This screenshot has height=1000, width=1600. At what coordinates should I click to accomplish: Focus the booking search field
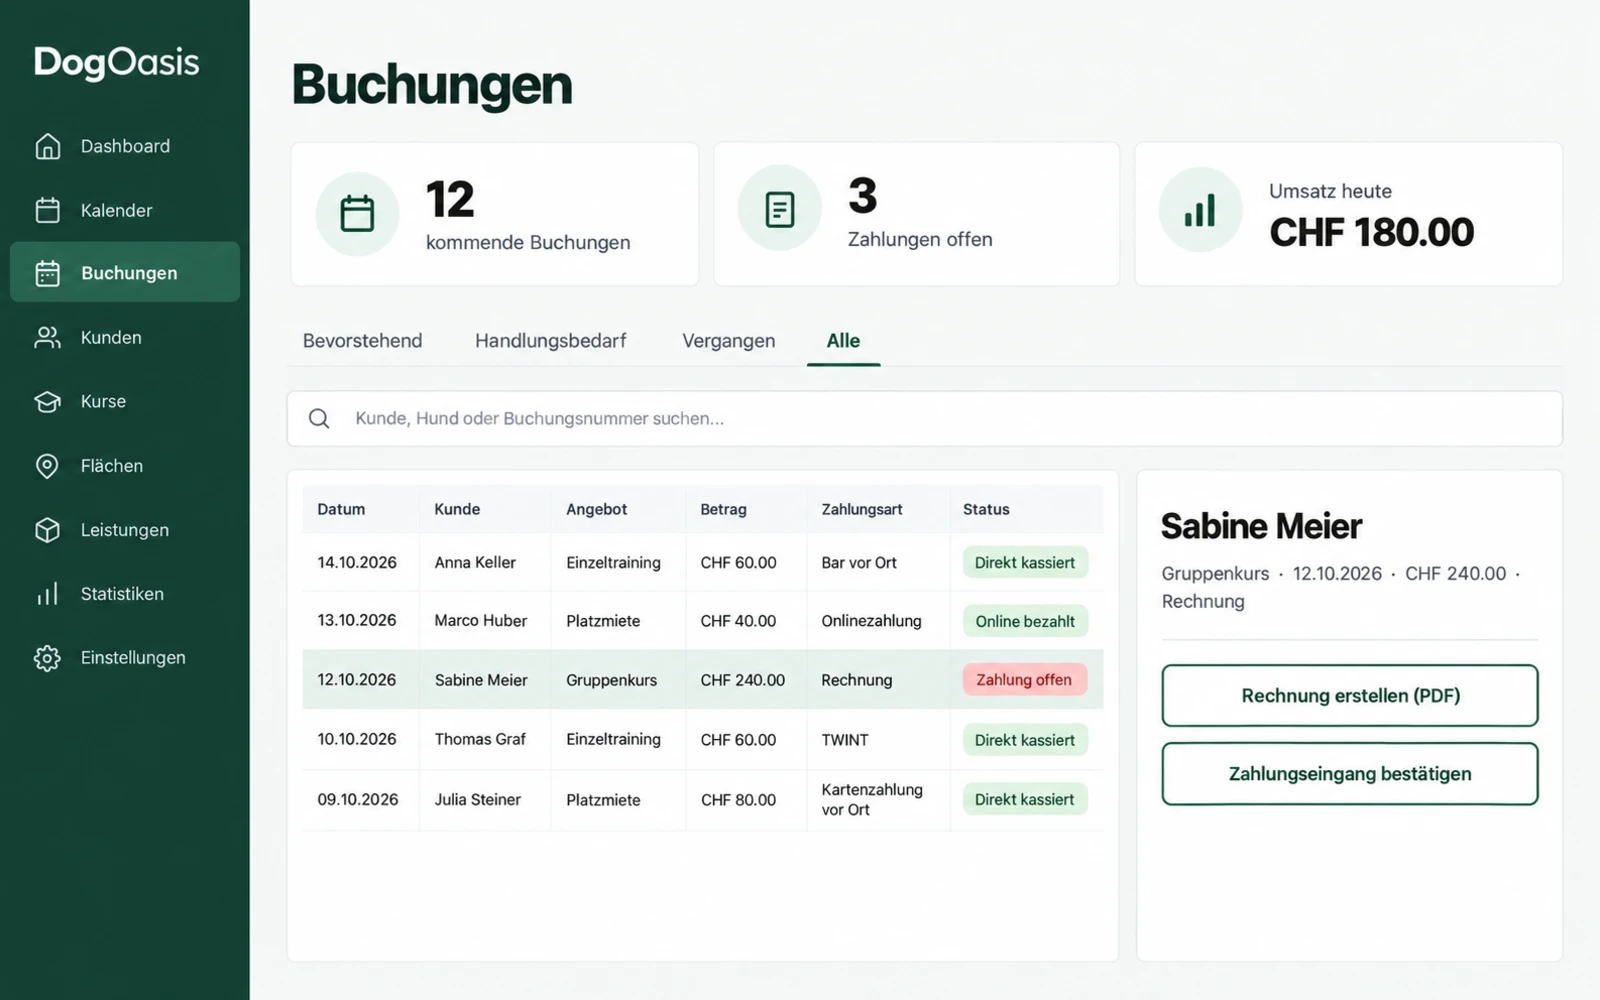point(925,418)
